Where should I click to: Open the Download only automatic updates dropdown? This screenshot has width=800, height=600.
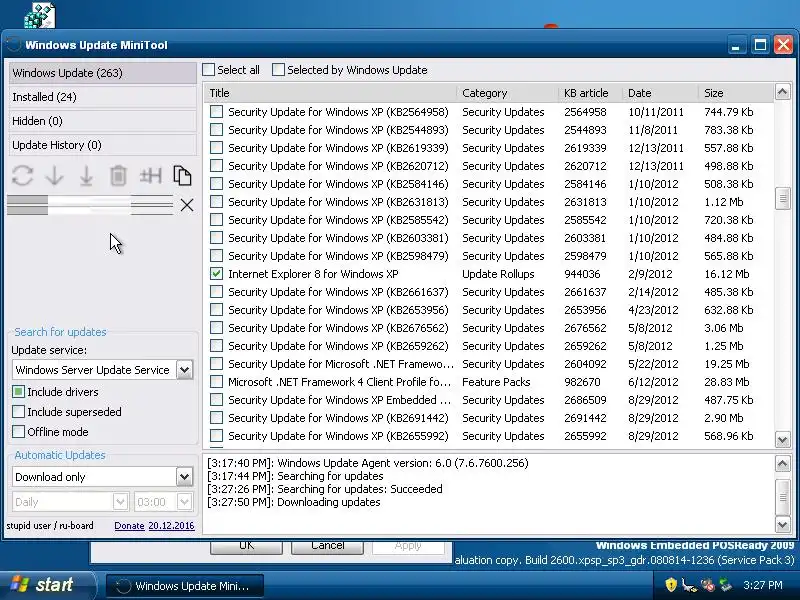[x=185, y=477]
